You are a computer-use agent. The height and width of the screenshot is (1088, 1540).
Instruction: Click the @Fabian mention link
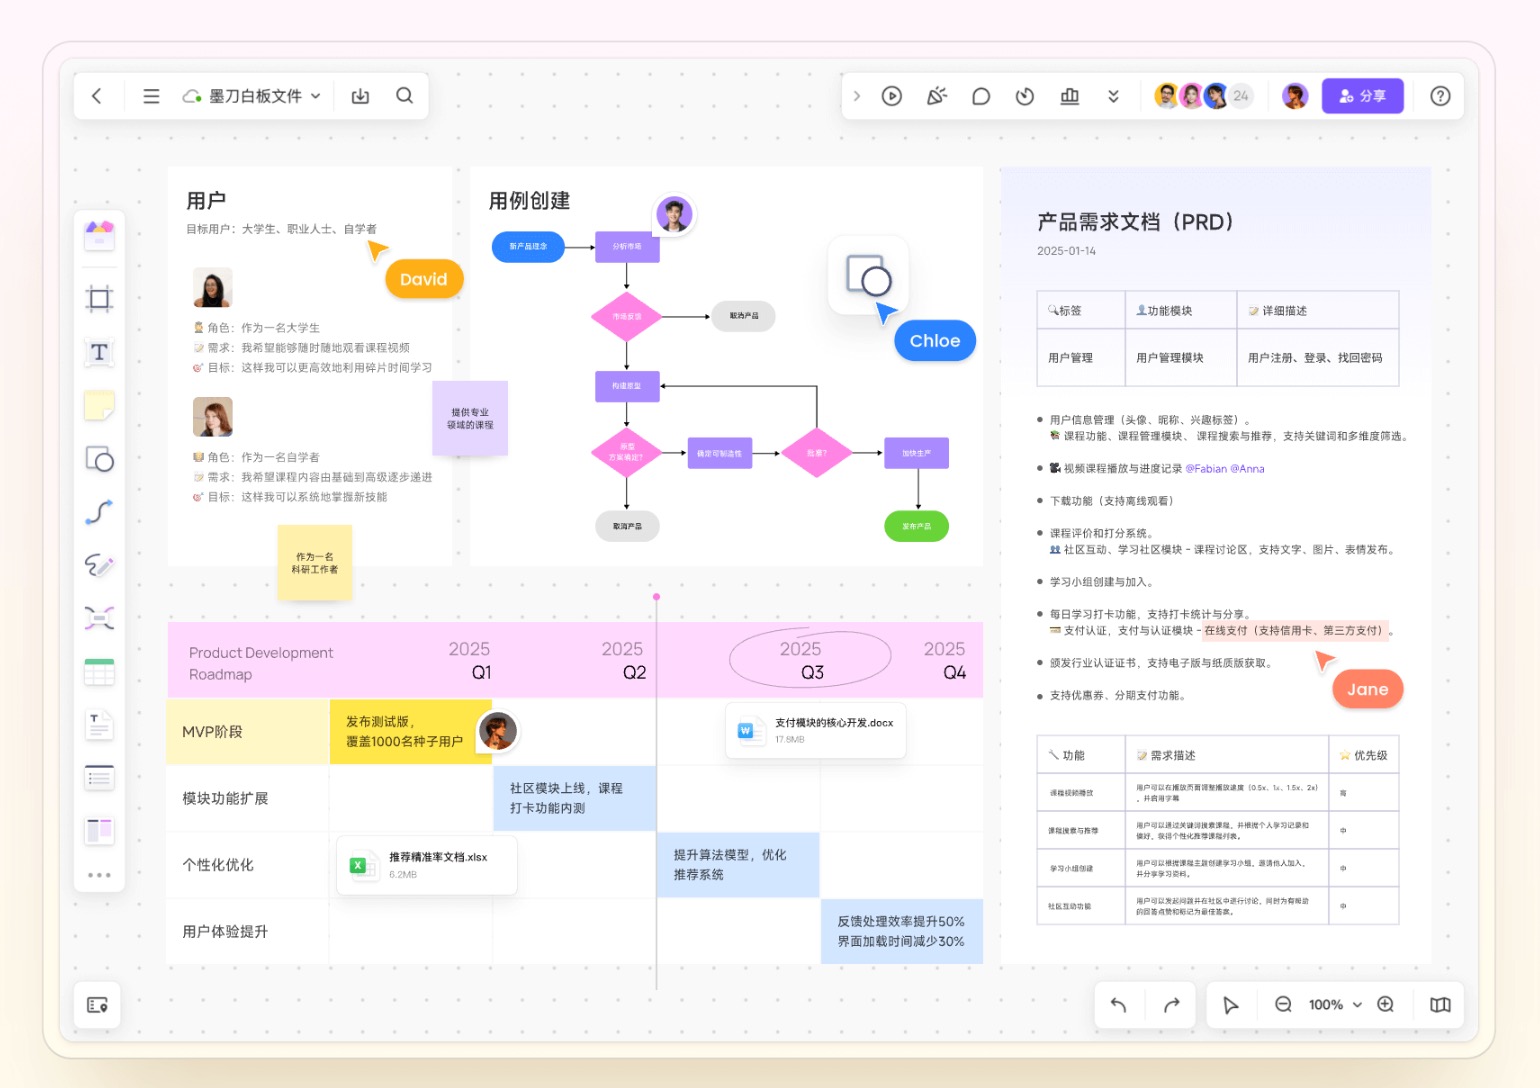(1204, 469)
